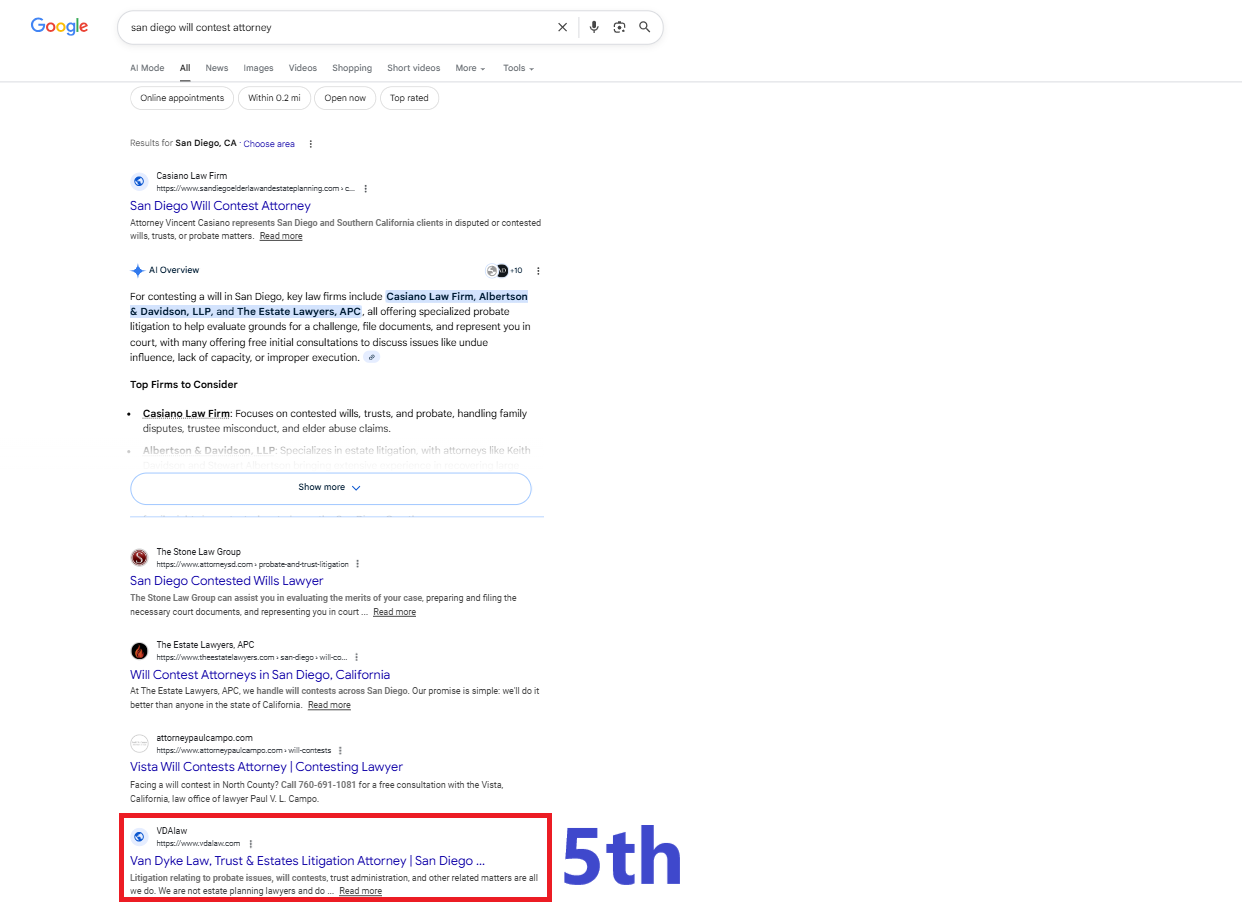The width and height of the screenshot is (1242, 906).
Task: Expand AI Overview with Show more
Action: (330, 488)
